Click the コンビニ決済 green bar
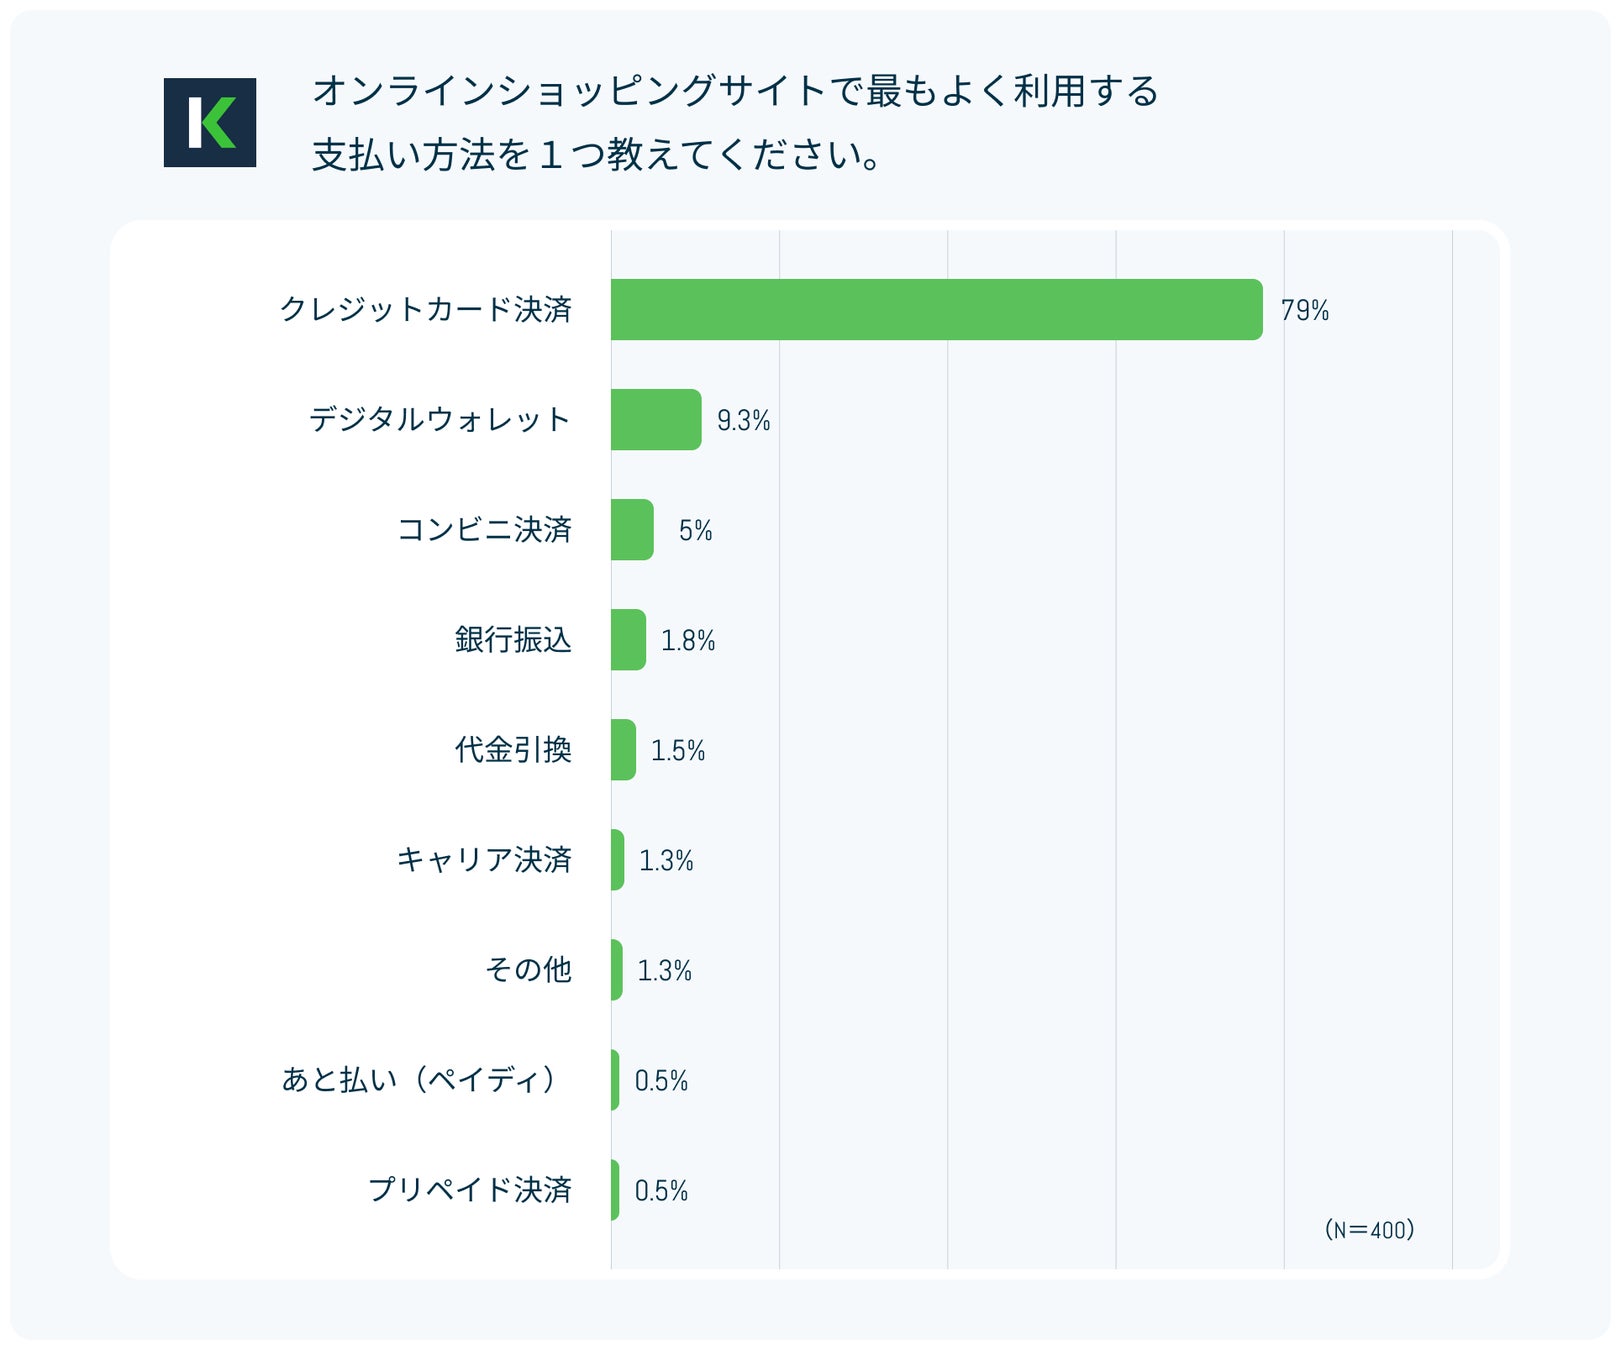This screenshot has height=1350, width=1621. click(632, 530)
